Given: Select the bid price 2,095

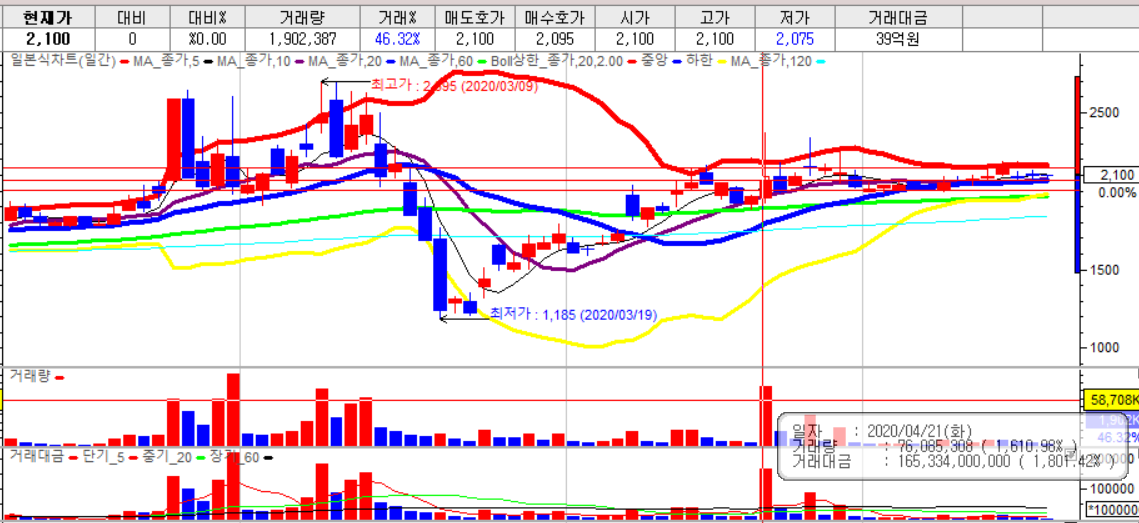Looking at the screenshot, I should click(x=555, y=39).
